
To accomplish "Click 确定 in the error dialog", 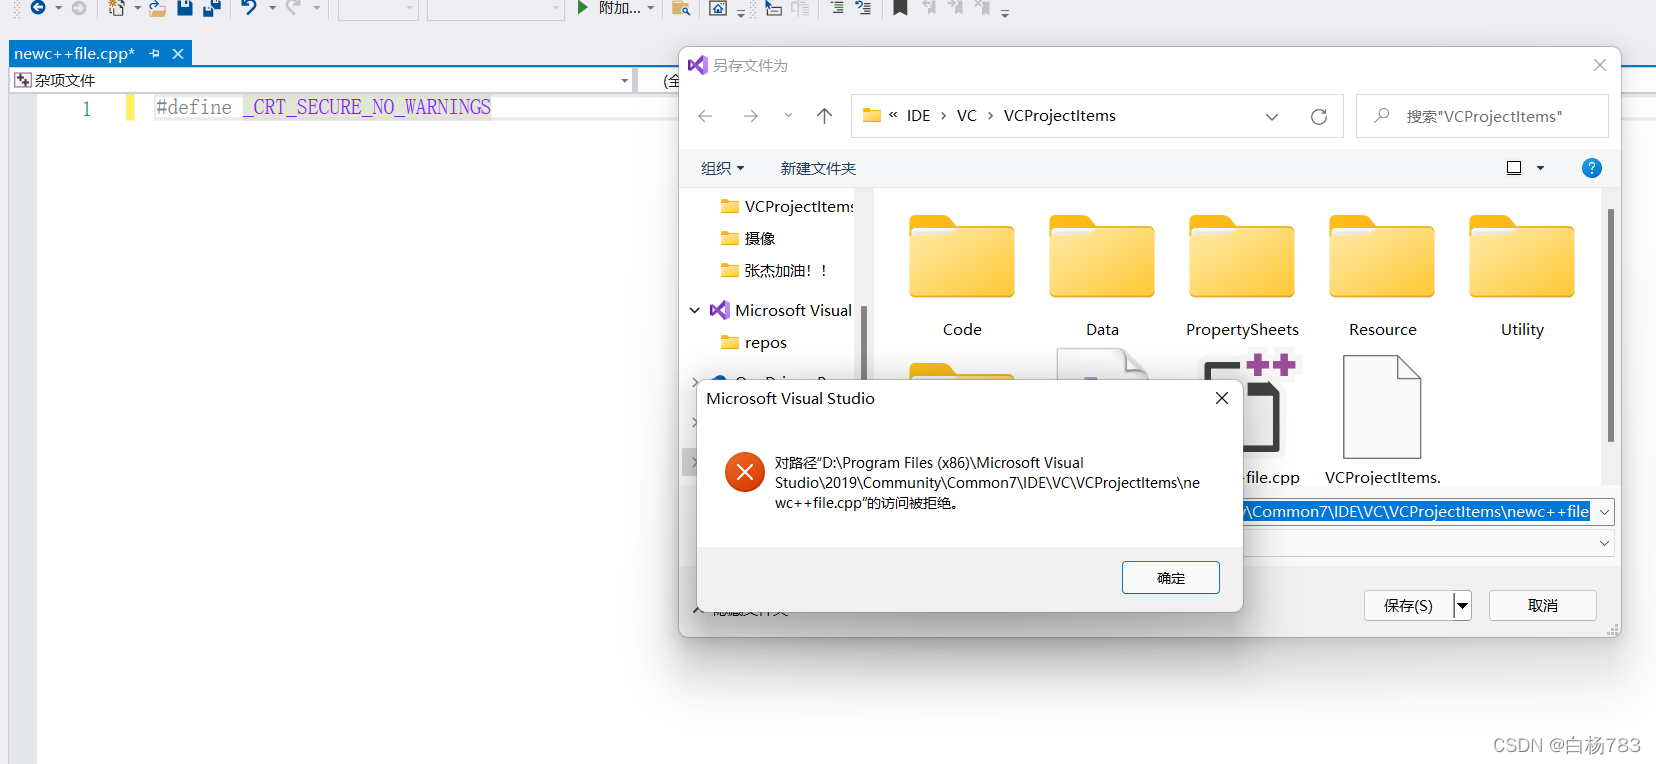I will click(1170, 578).
